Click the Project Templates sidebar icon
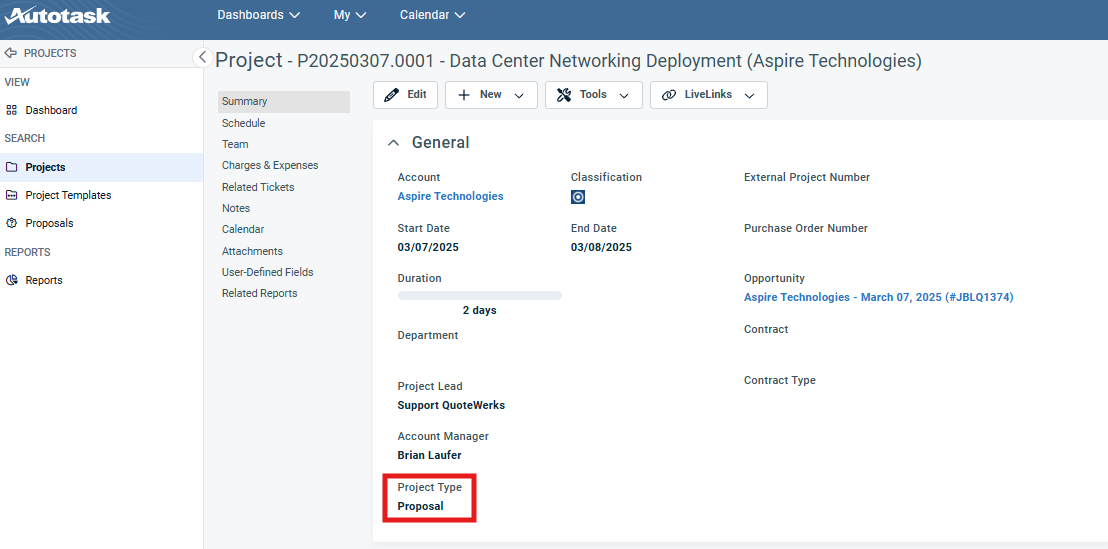 [12, 195]
